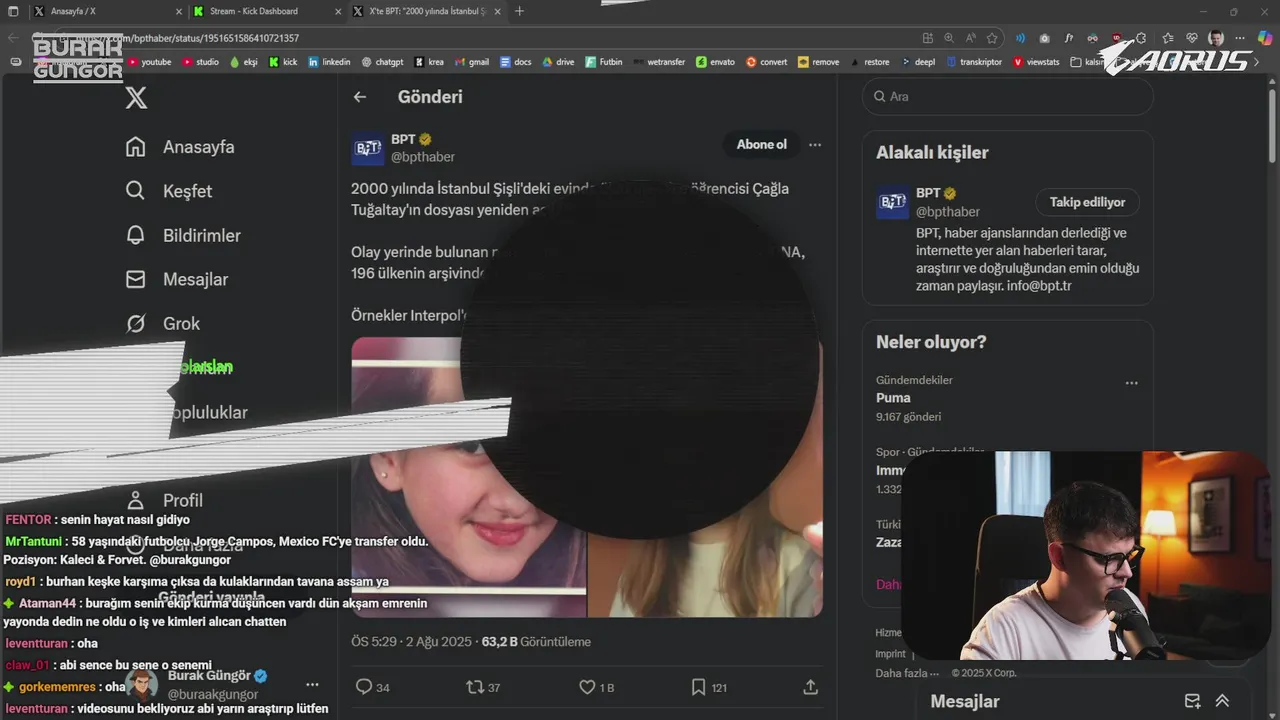Open tab actions menu at top-left

13,11
